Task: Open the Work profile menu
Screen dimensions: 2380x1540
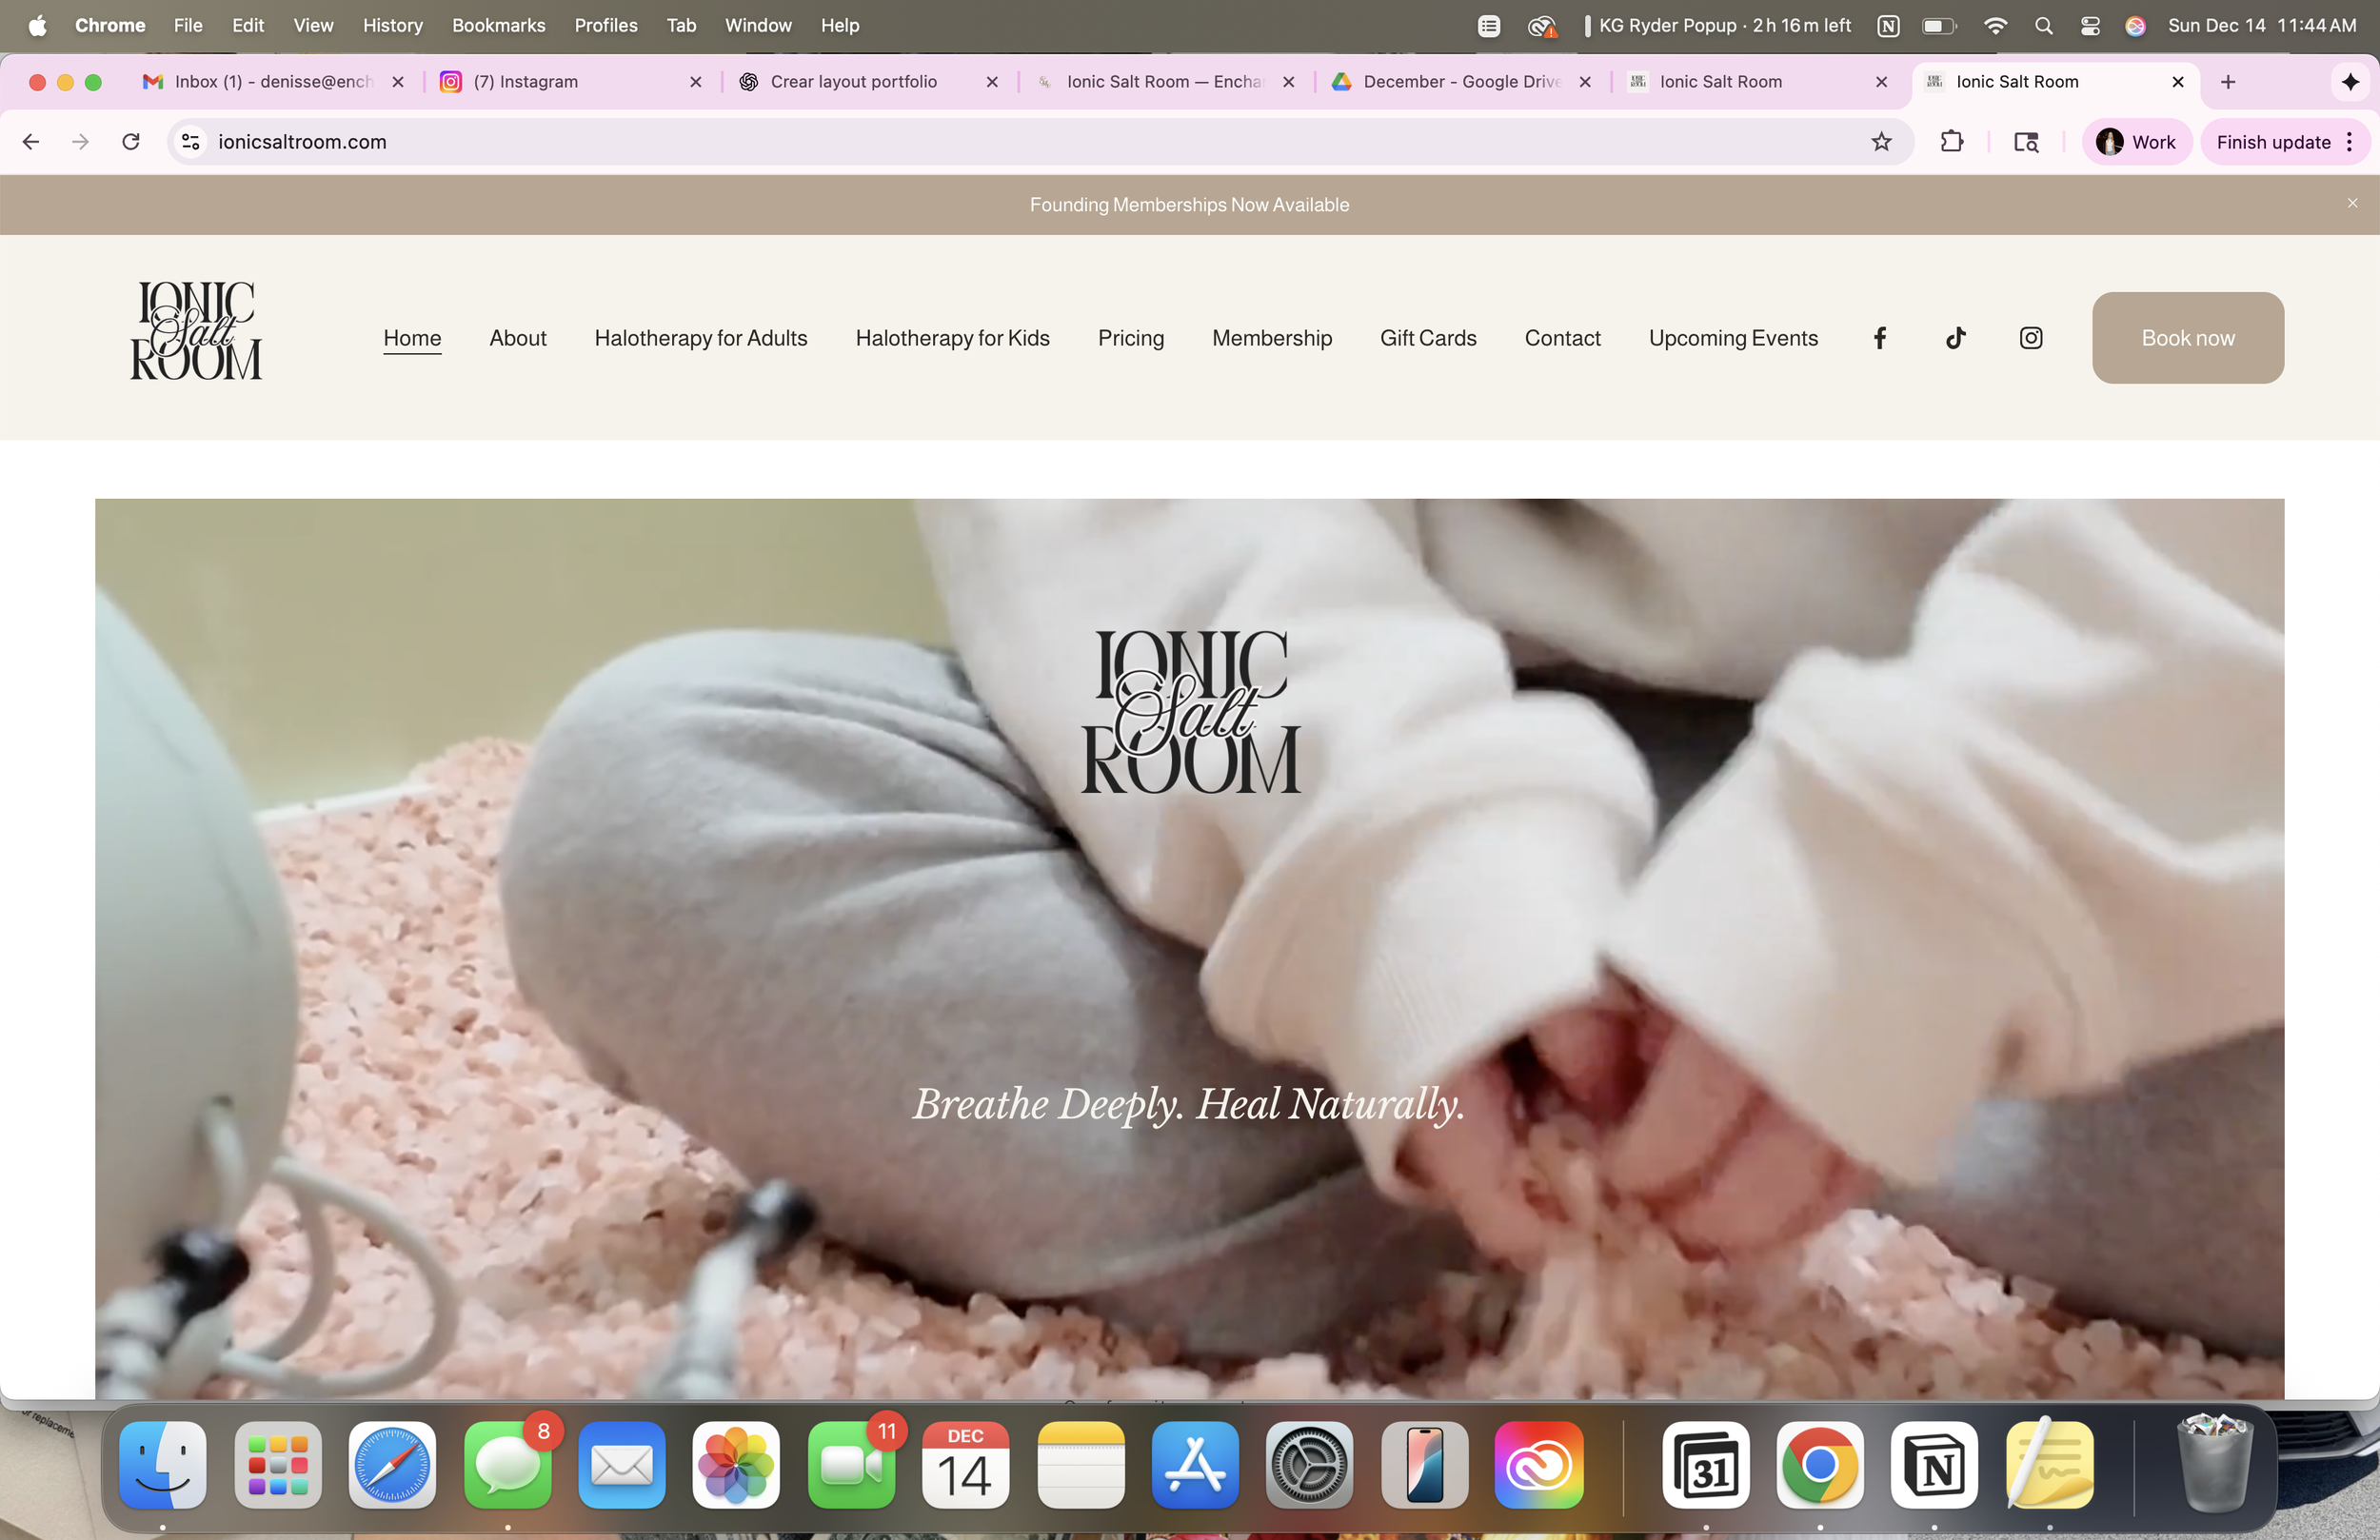Action: (2137, 142)
